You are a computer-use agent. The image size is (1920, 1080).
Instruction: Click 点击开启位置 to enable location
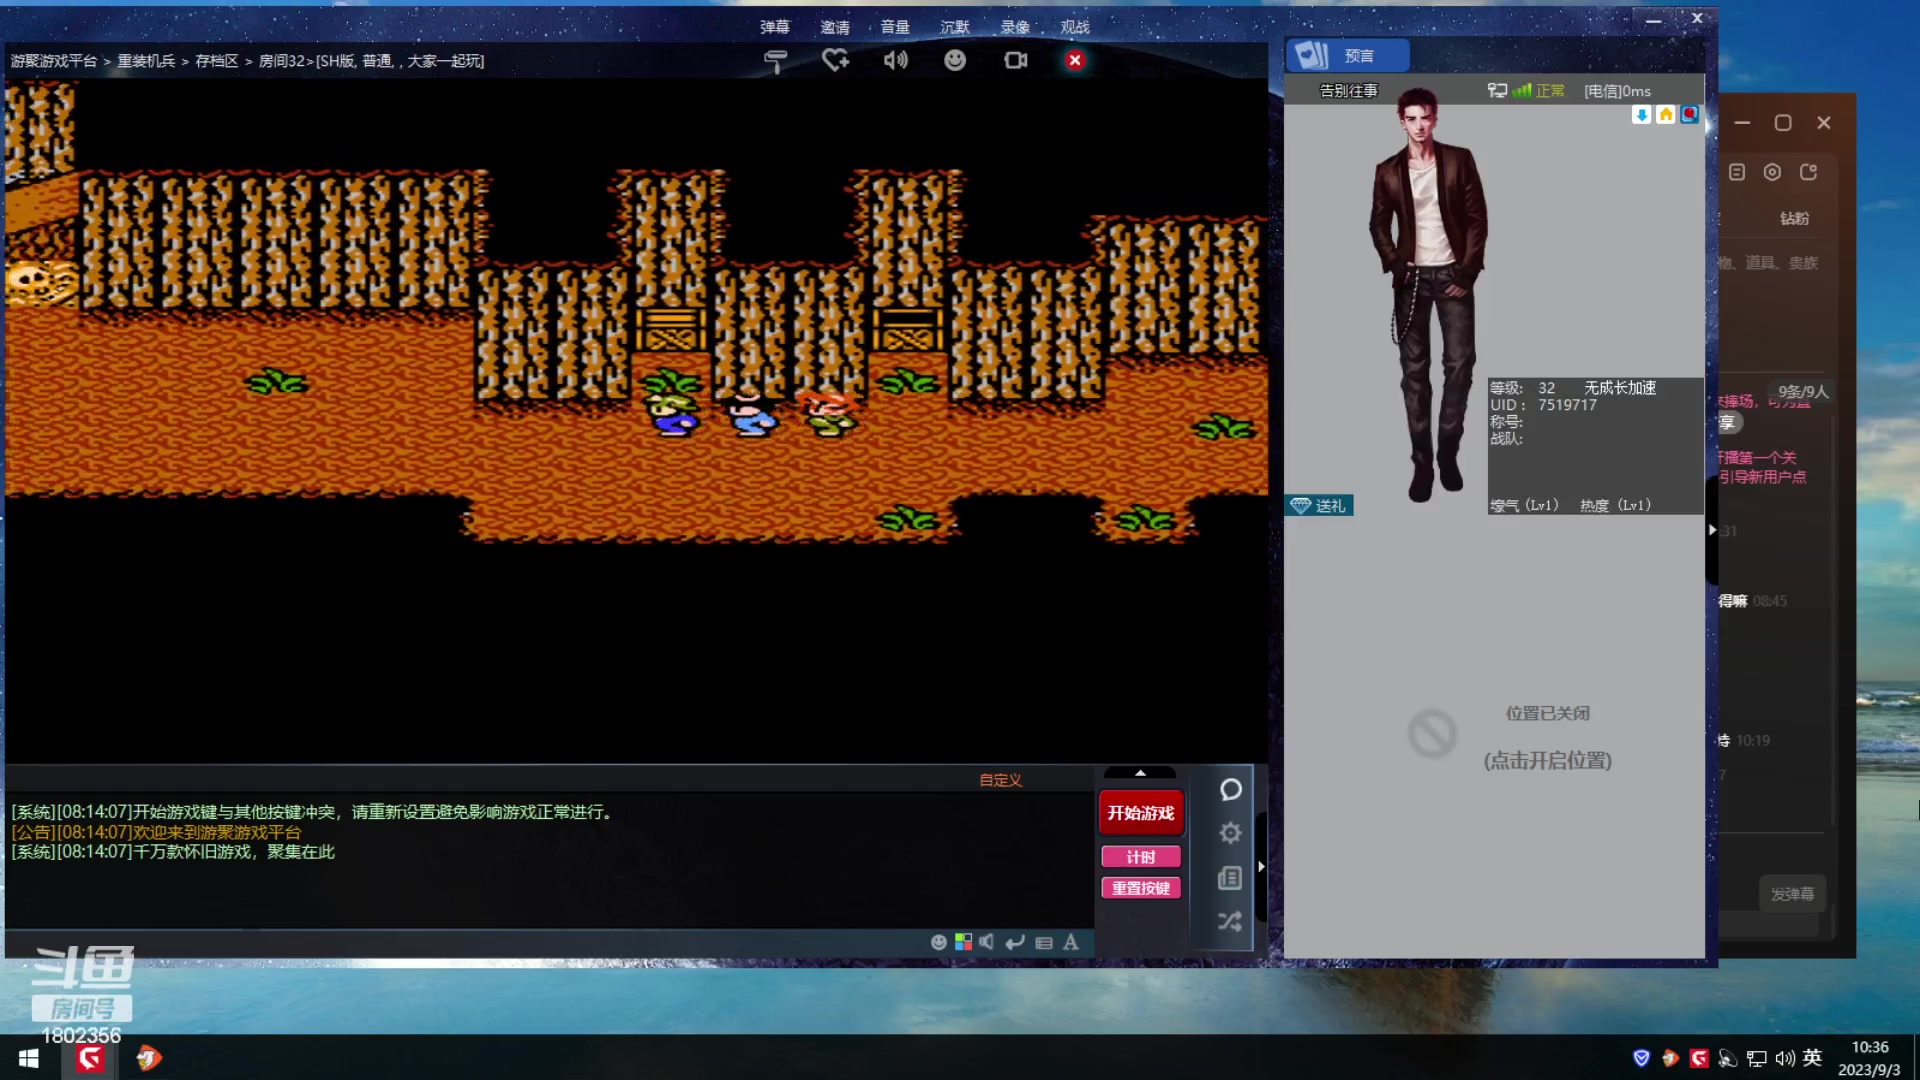(x=1547, y=761)
